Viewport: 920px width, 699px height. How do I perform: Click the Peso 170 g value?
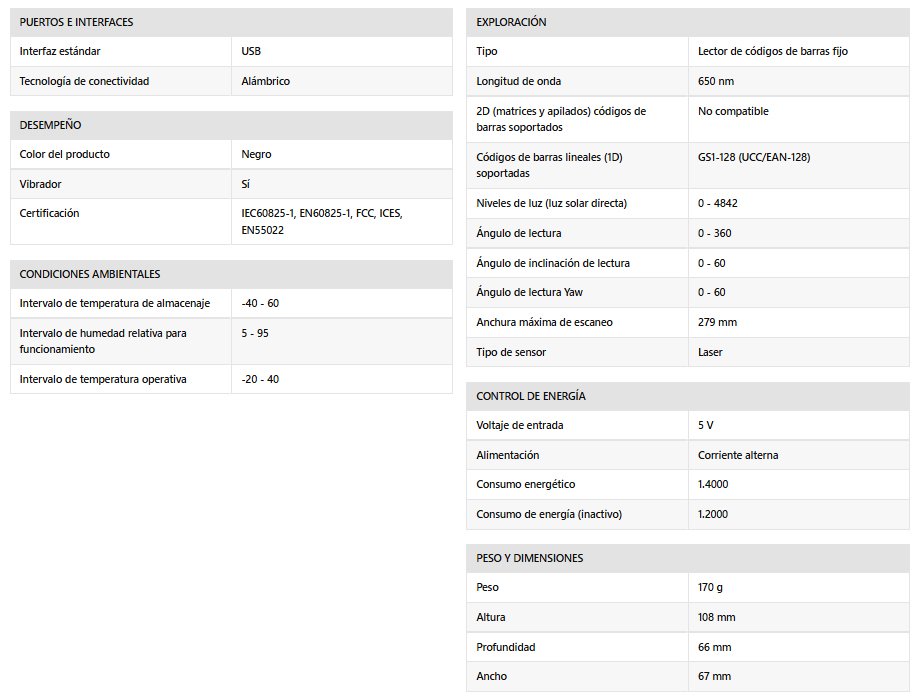[710, 587]
